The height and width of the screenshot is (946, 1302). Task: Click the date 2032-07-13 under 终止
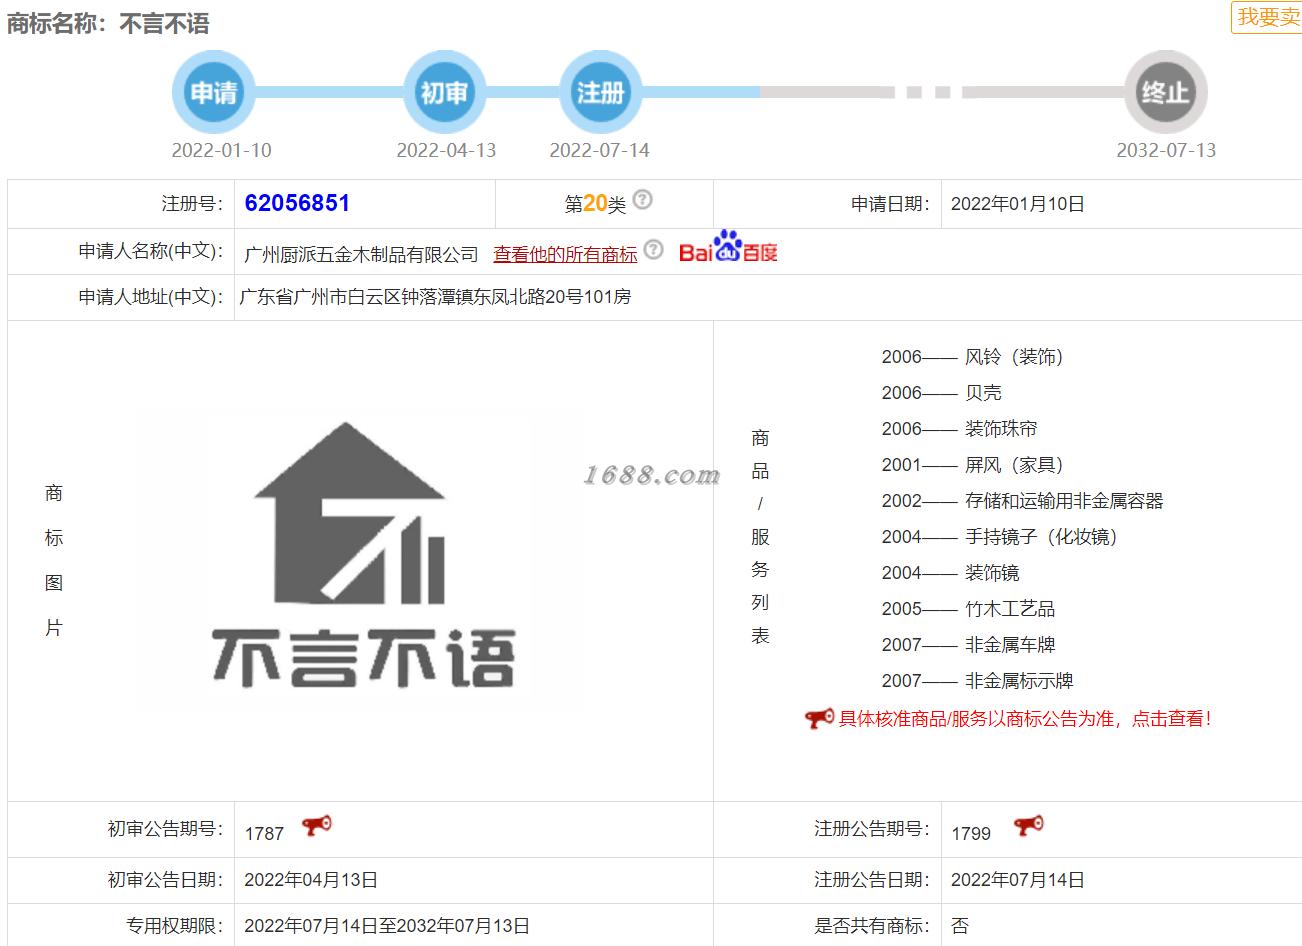[1166, 150]
